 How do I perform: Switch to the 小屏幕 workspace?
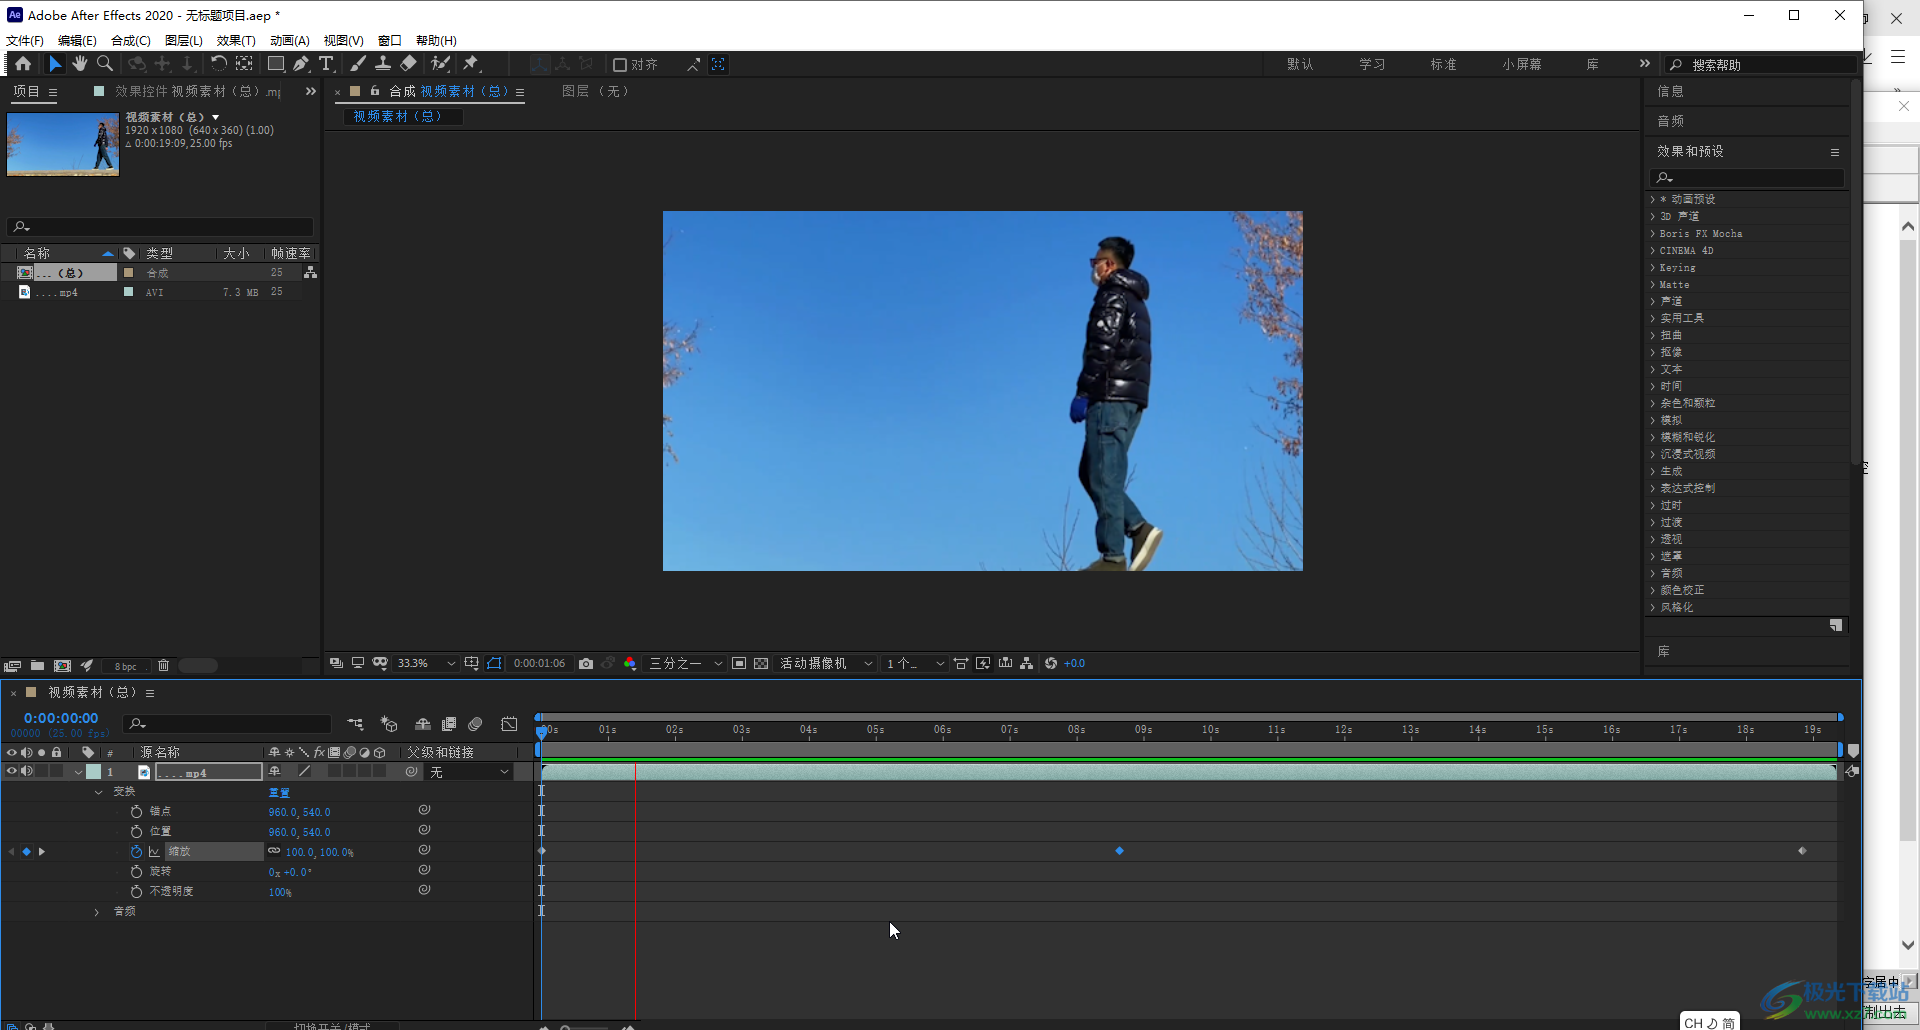pos(1522,65)
